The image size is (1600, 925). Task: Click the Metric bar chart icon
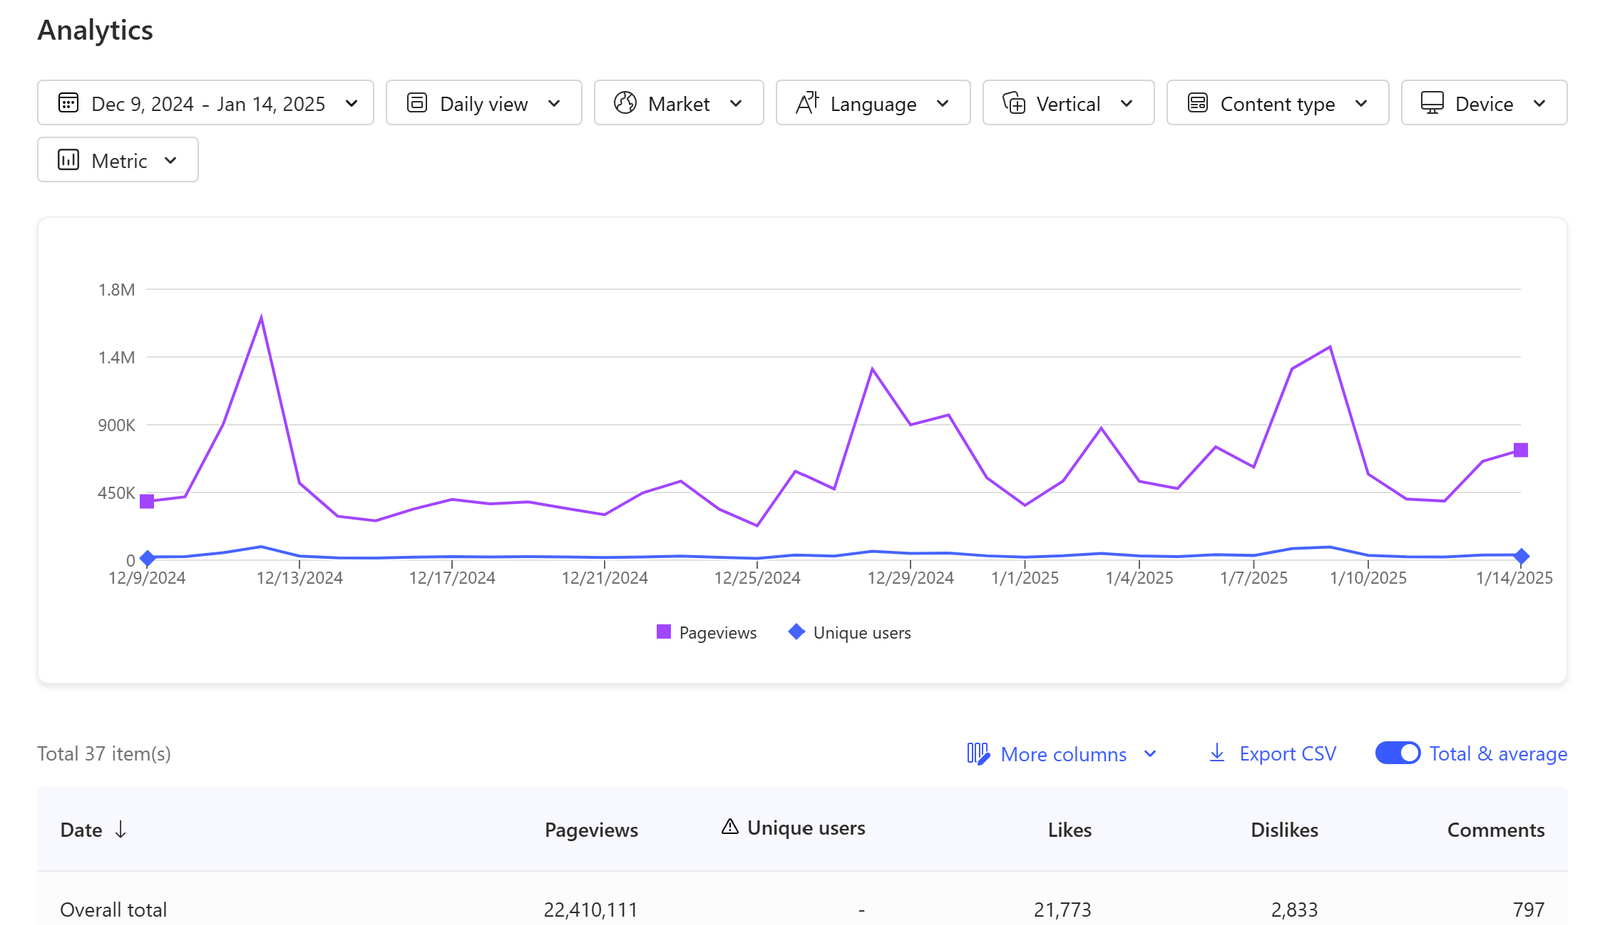tap(68, 160)
